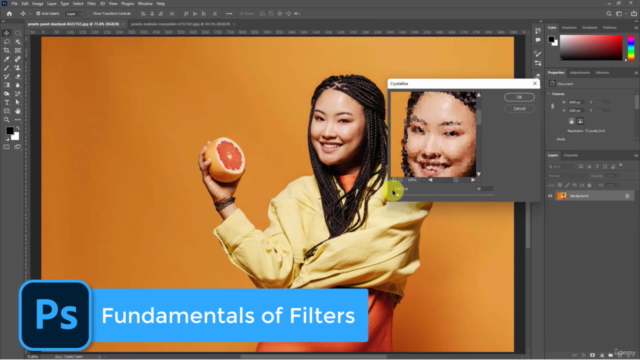Screen dimensions: 640x360
Task: Select the Dodge tool
Action: (x=7, y=94)
